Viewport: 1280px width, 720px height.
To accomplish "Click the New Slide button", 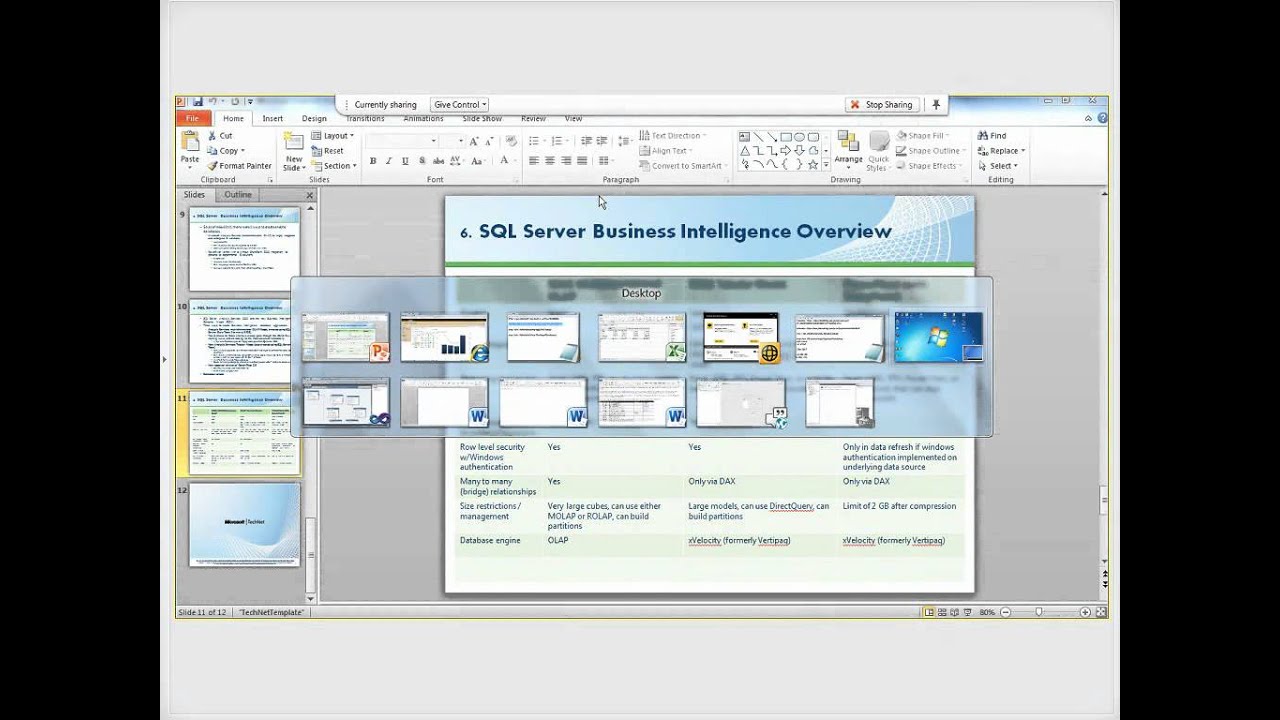I will [x=293, y=151].
